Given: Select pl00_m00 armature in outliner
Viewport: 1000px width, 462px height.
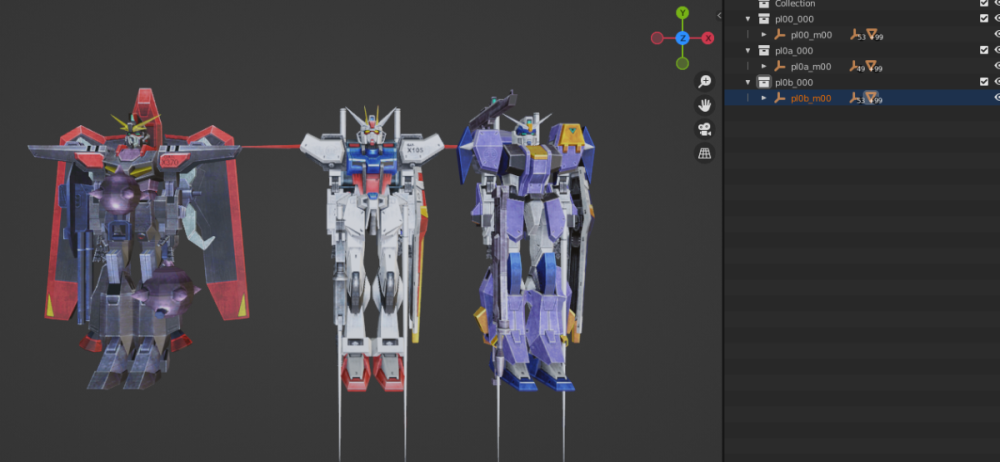Looking at the screenshot, I should point(810,34).
